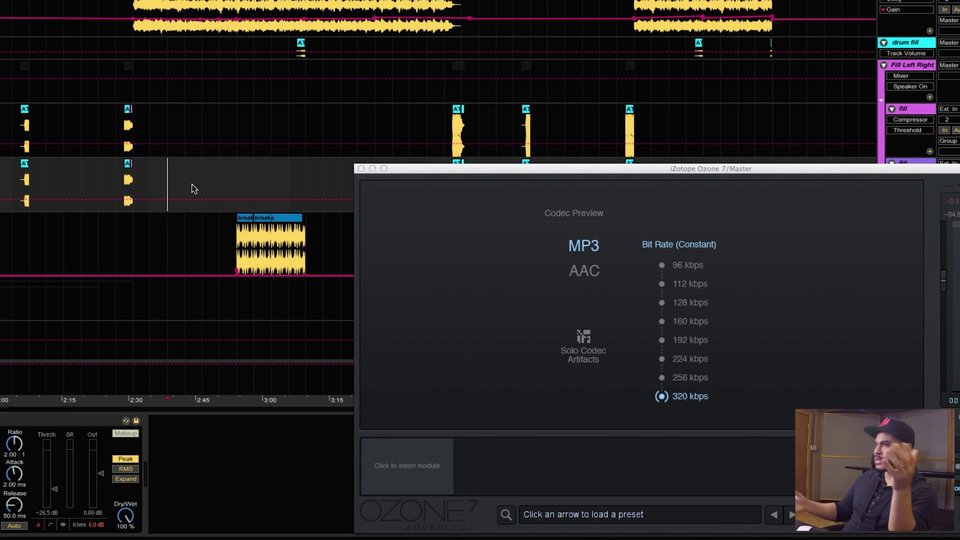Switch to transfer curve view icon
The height and width of the screenshot is (540, 960).
coord(50,525)
